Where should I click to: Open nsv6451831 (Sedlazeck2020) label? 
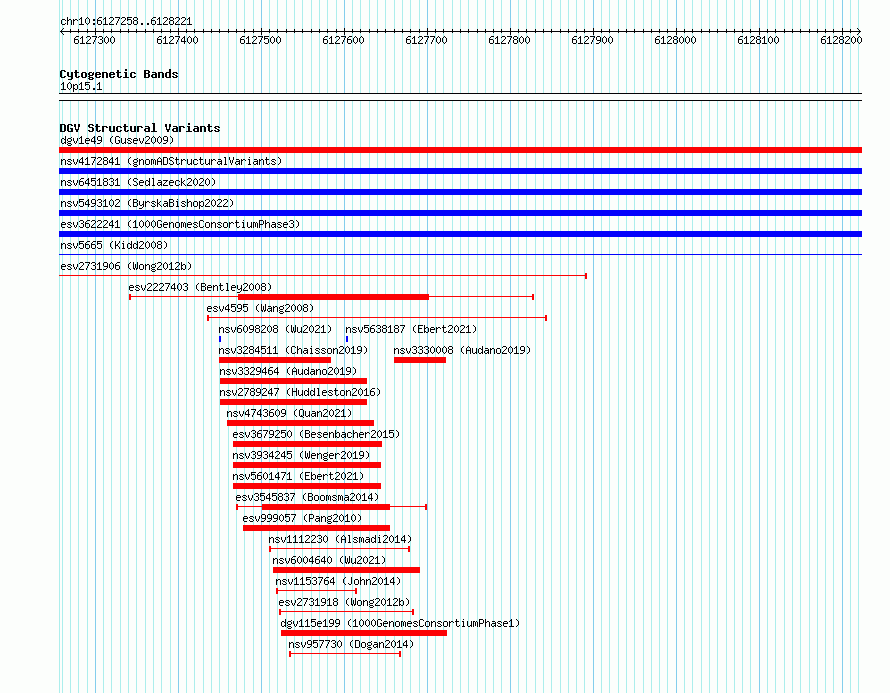click(x=138, y=182)
